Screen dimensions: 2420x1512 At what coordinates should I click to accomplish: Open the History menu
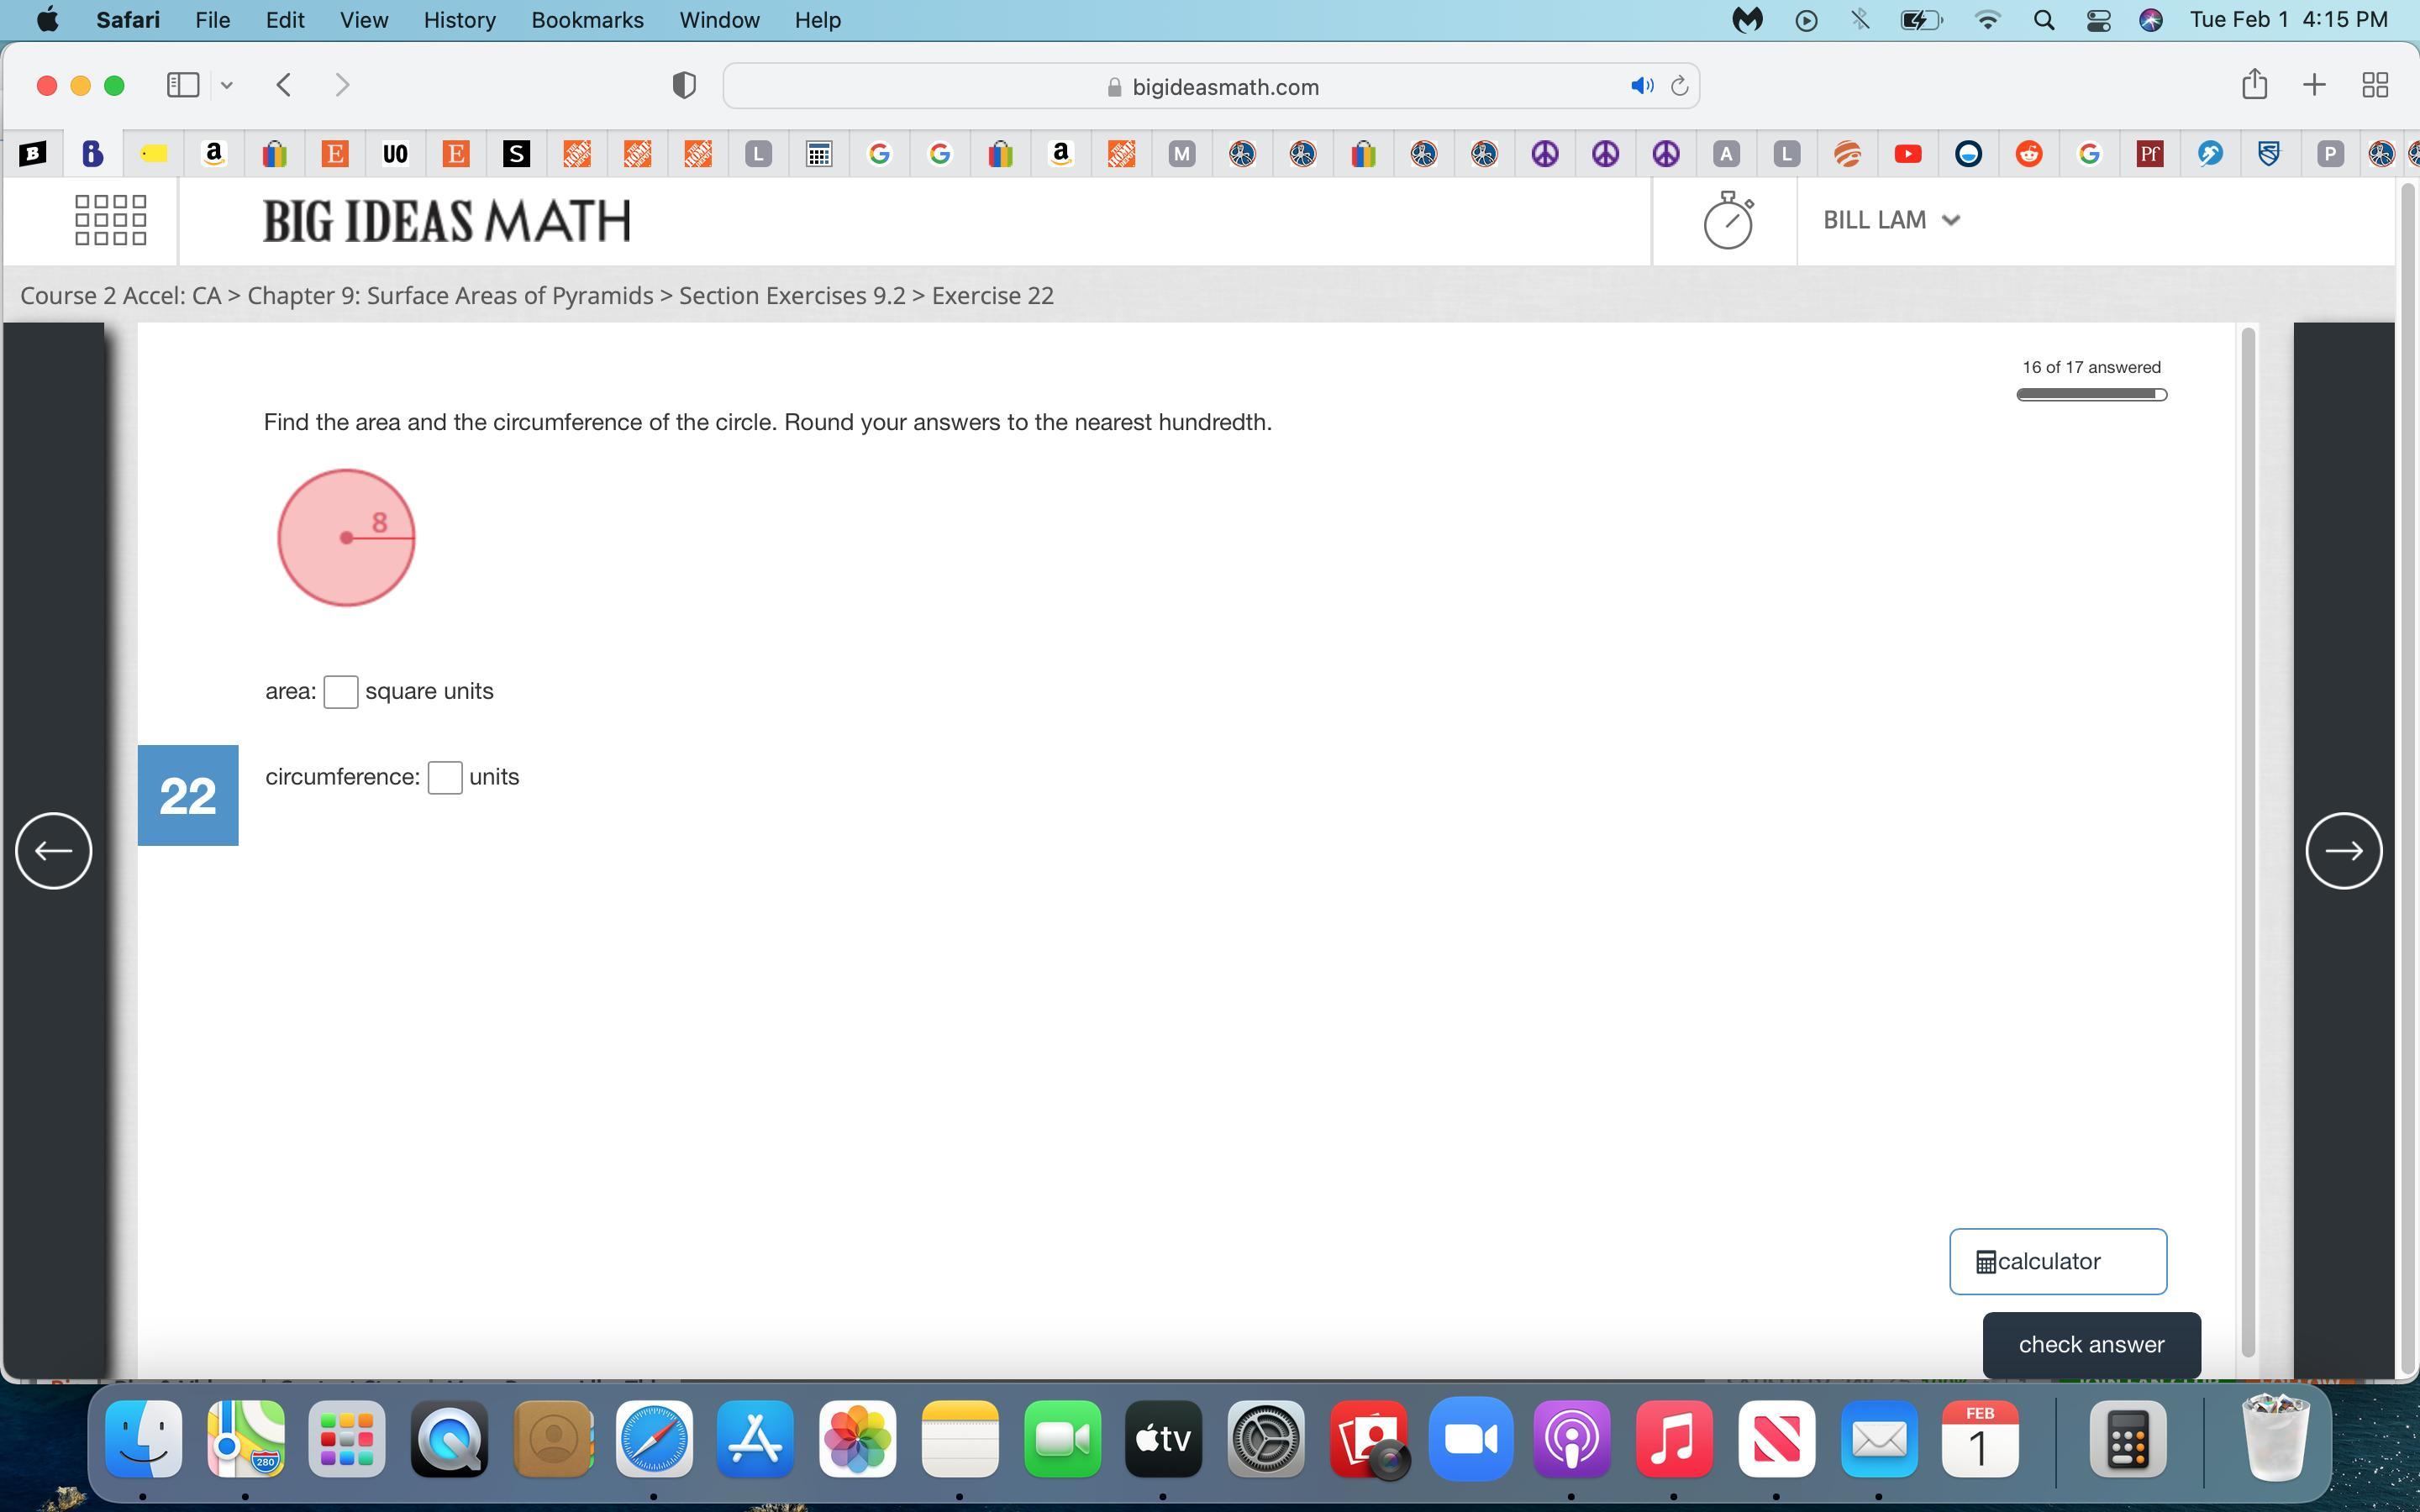459,20
